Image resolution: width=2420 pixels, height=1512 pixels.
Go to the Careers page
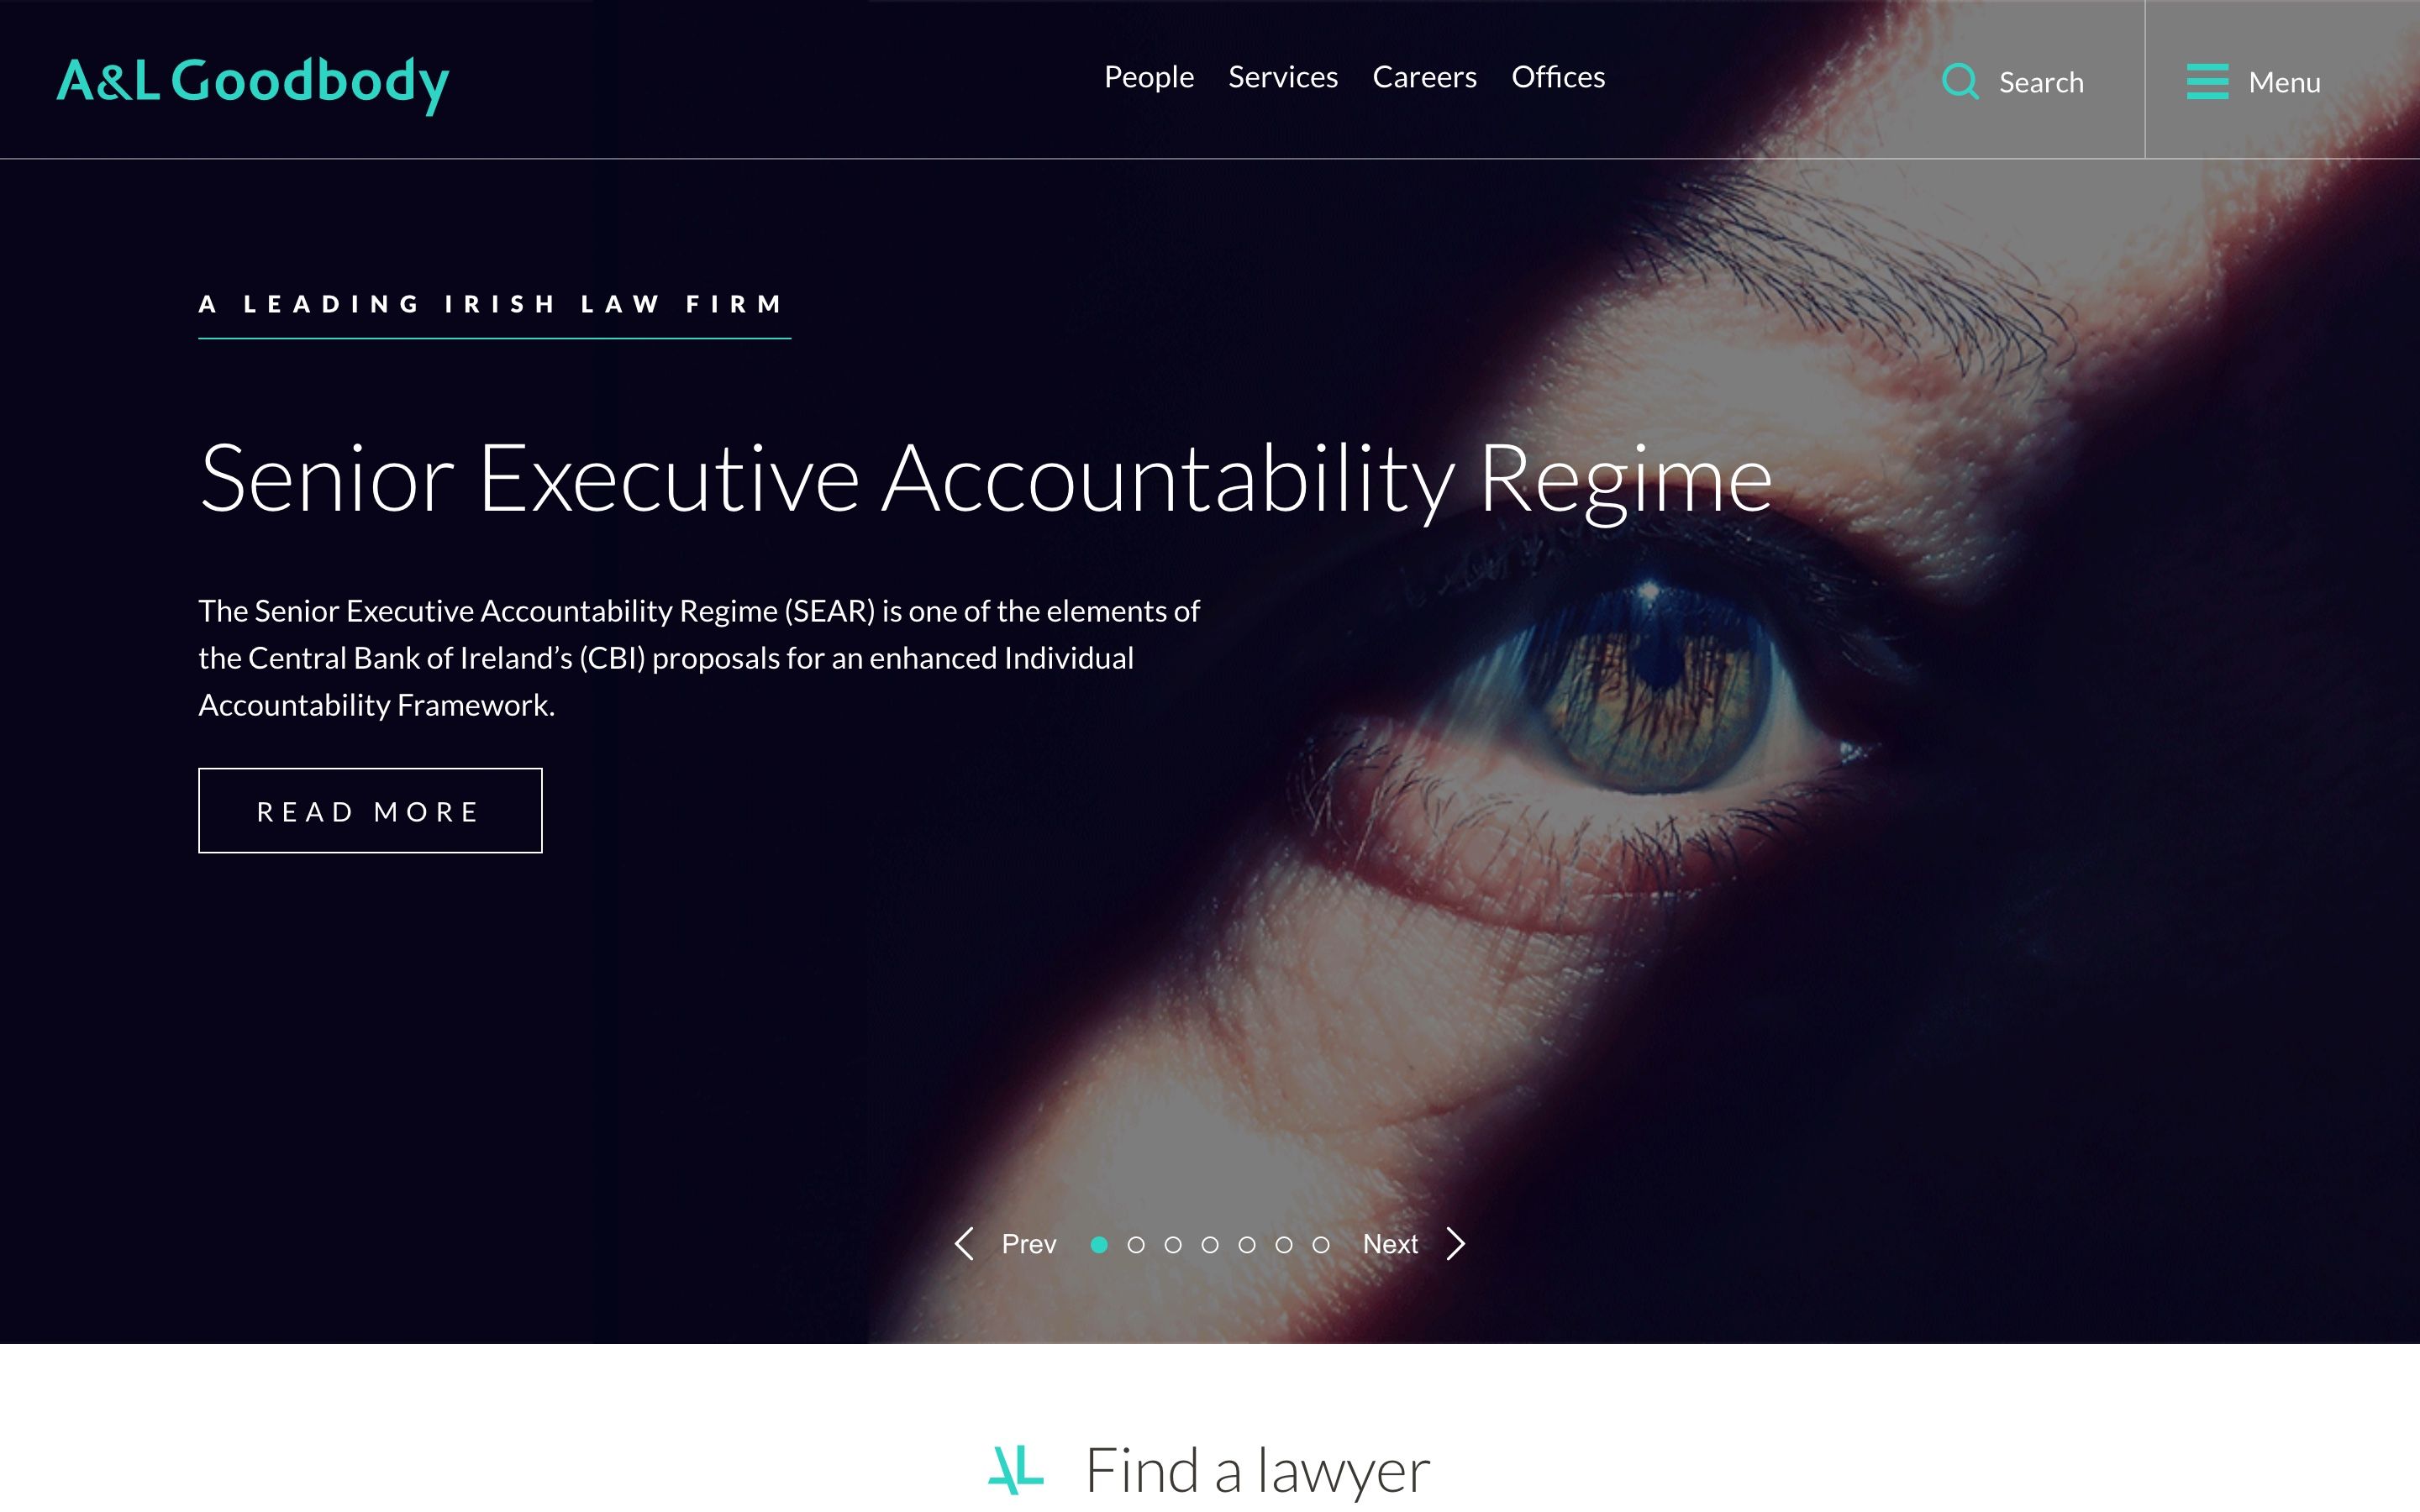(1424, 77)
